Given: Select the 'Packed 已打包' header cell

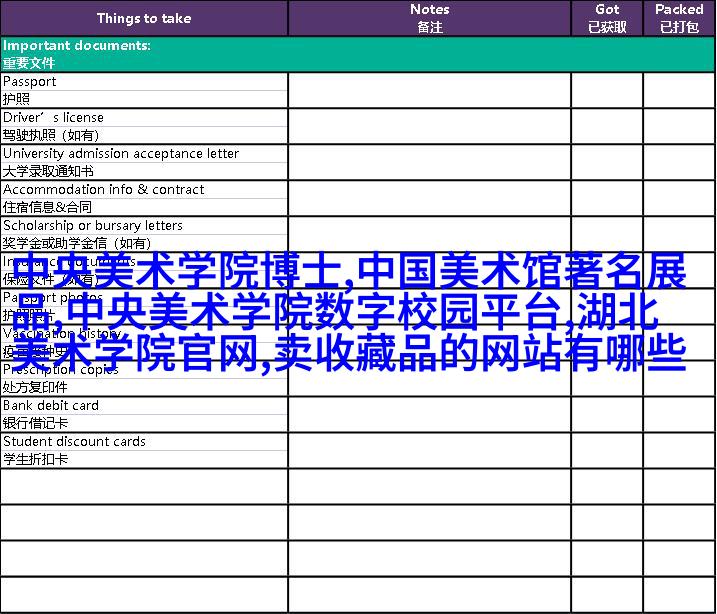Looking at the screenshot, I should coord(679,18).
